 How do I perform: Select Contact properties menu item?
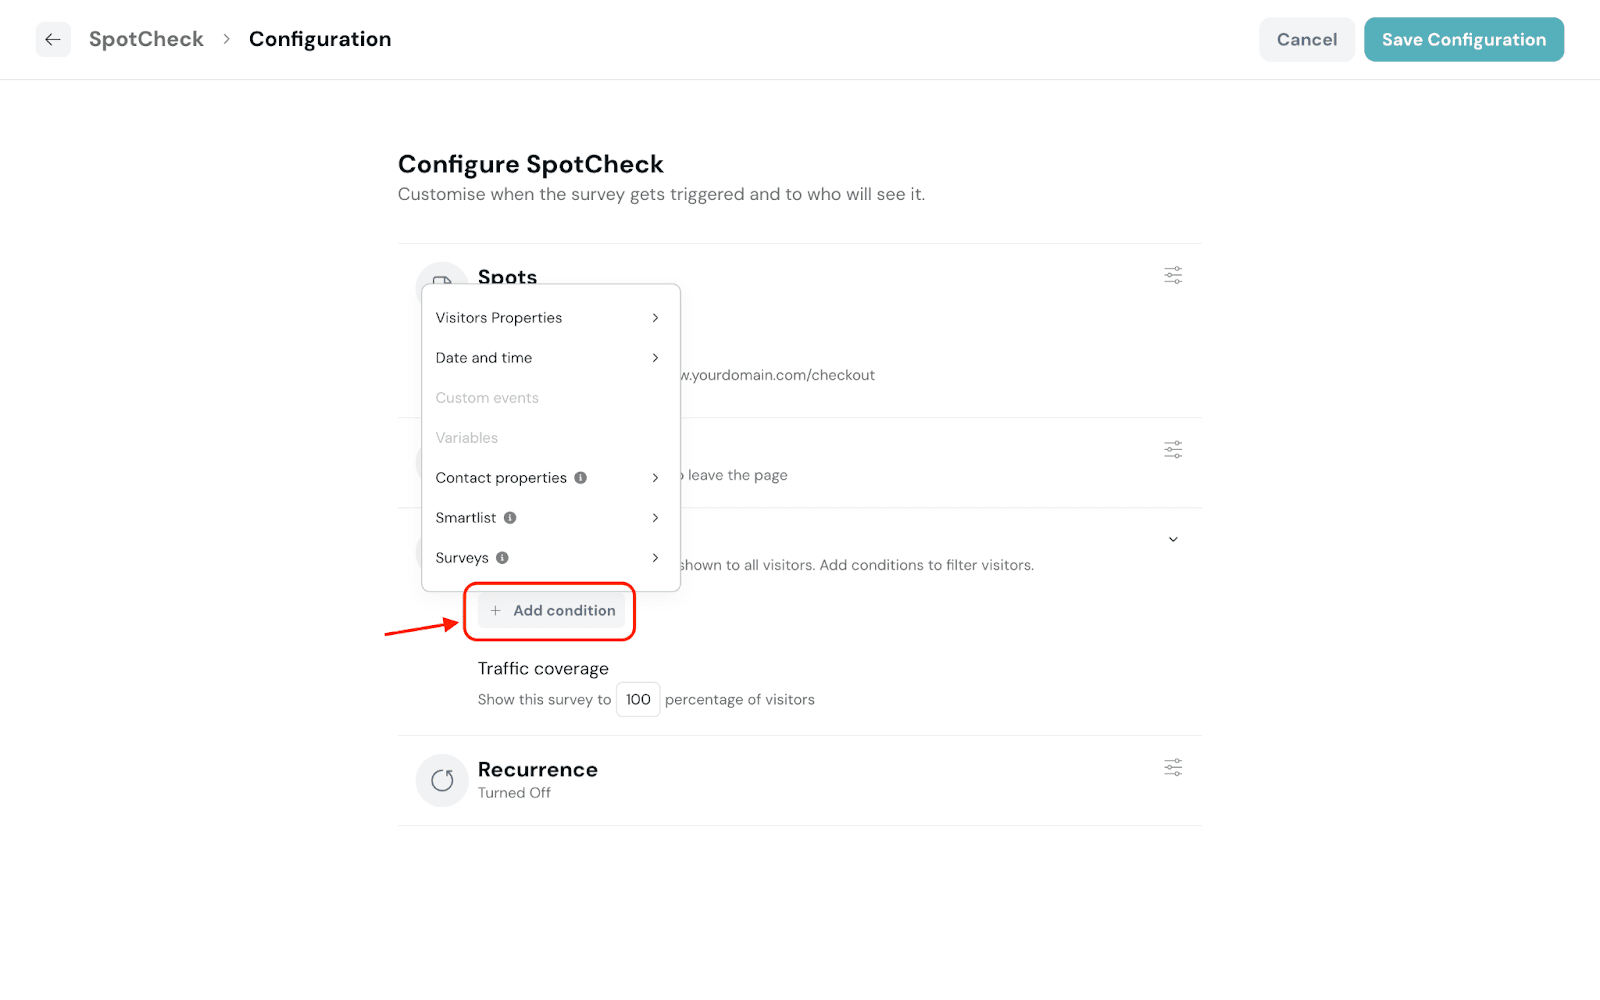point(501,478)
